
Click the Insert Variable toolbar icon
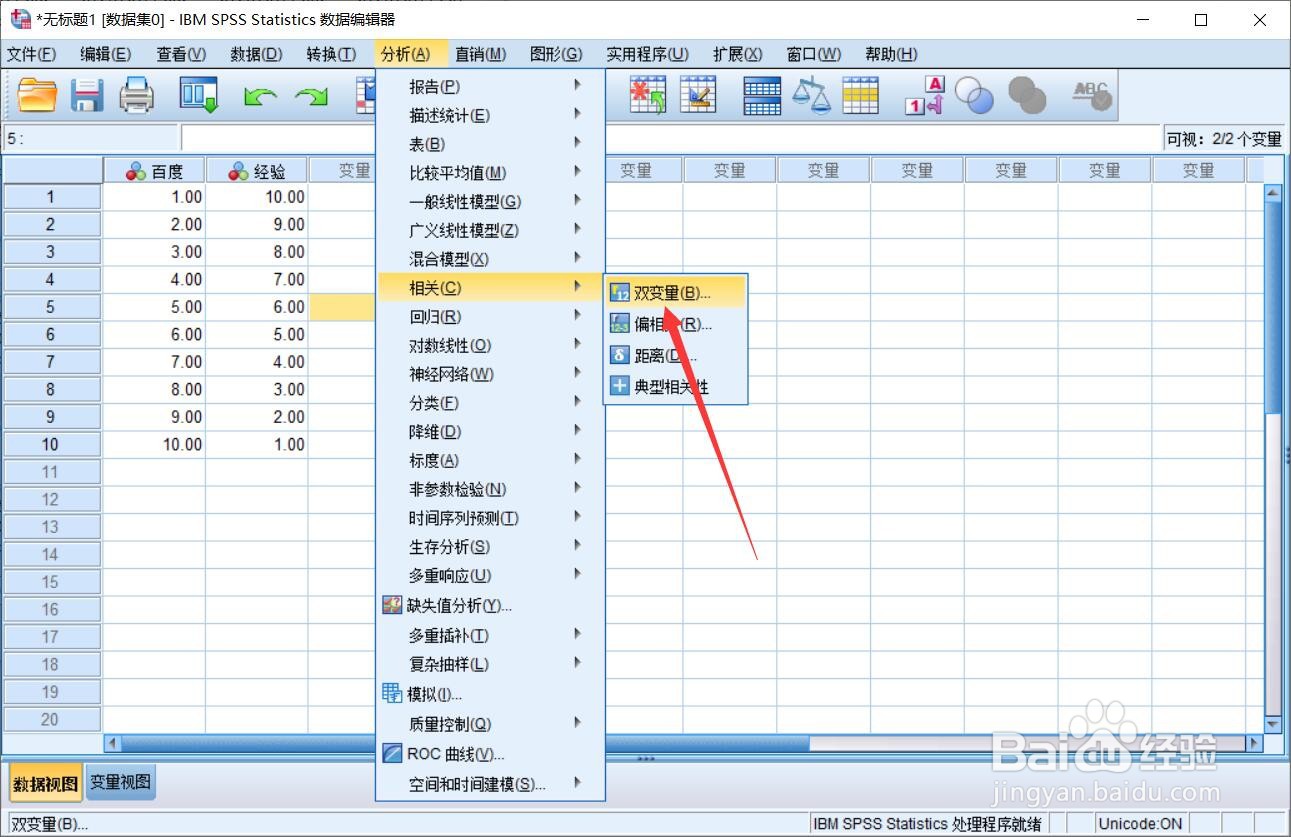698,96
